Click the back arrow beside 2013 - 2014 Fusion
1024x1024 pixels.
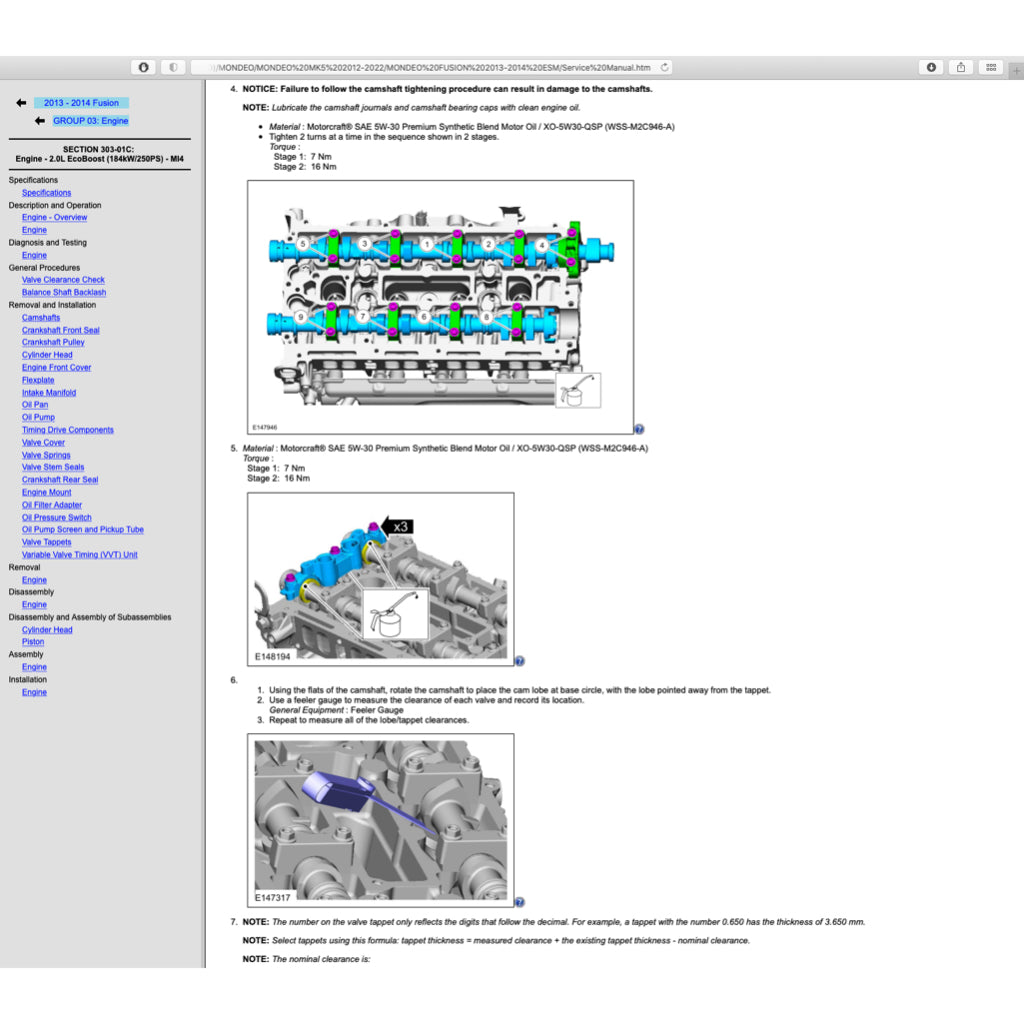coord(21,103)
